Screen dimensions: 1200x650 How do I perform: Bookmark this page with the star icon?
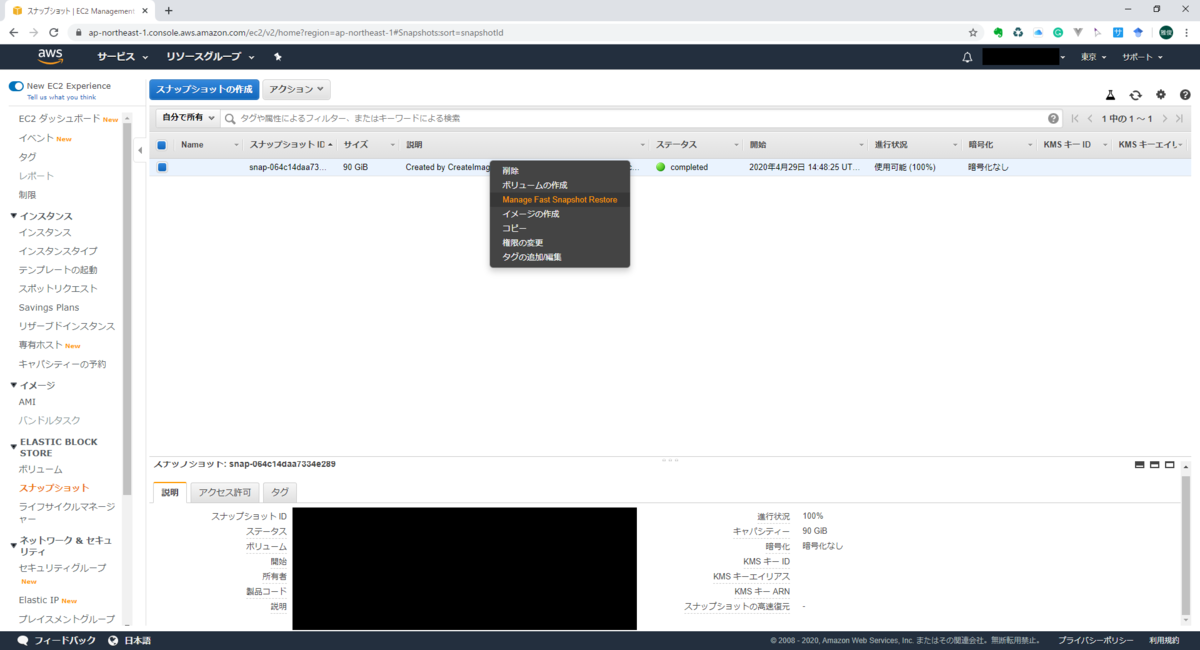[973, 32]
